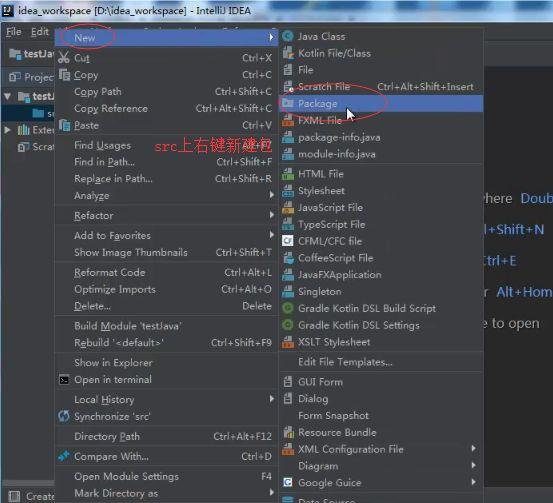
Task: Expand the XML Configuration File submenu arrow
Action: (x=473, y=448)
